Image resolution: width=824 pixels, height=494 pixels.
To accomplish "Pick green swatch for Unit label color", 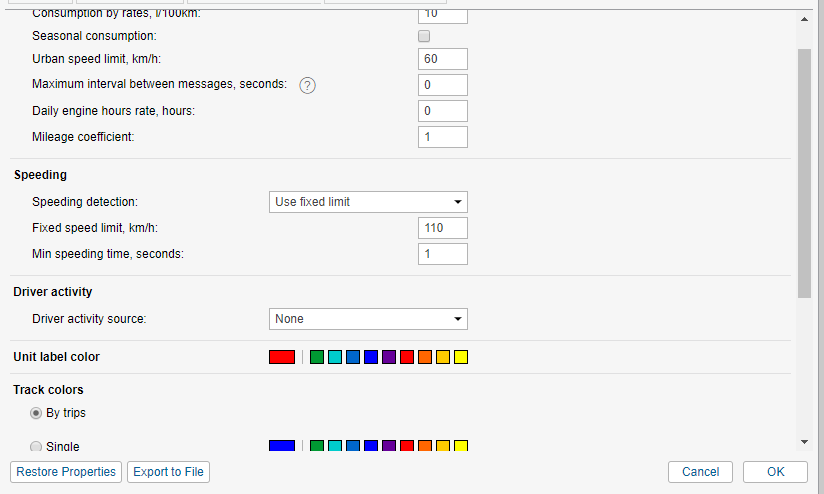I will tap(317, 357).
